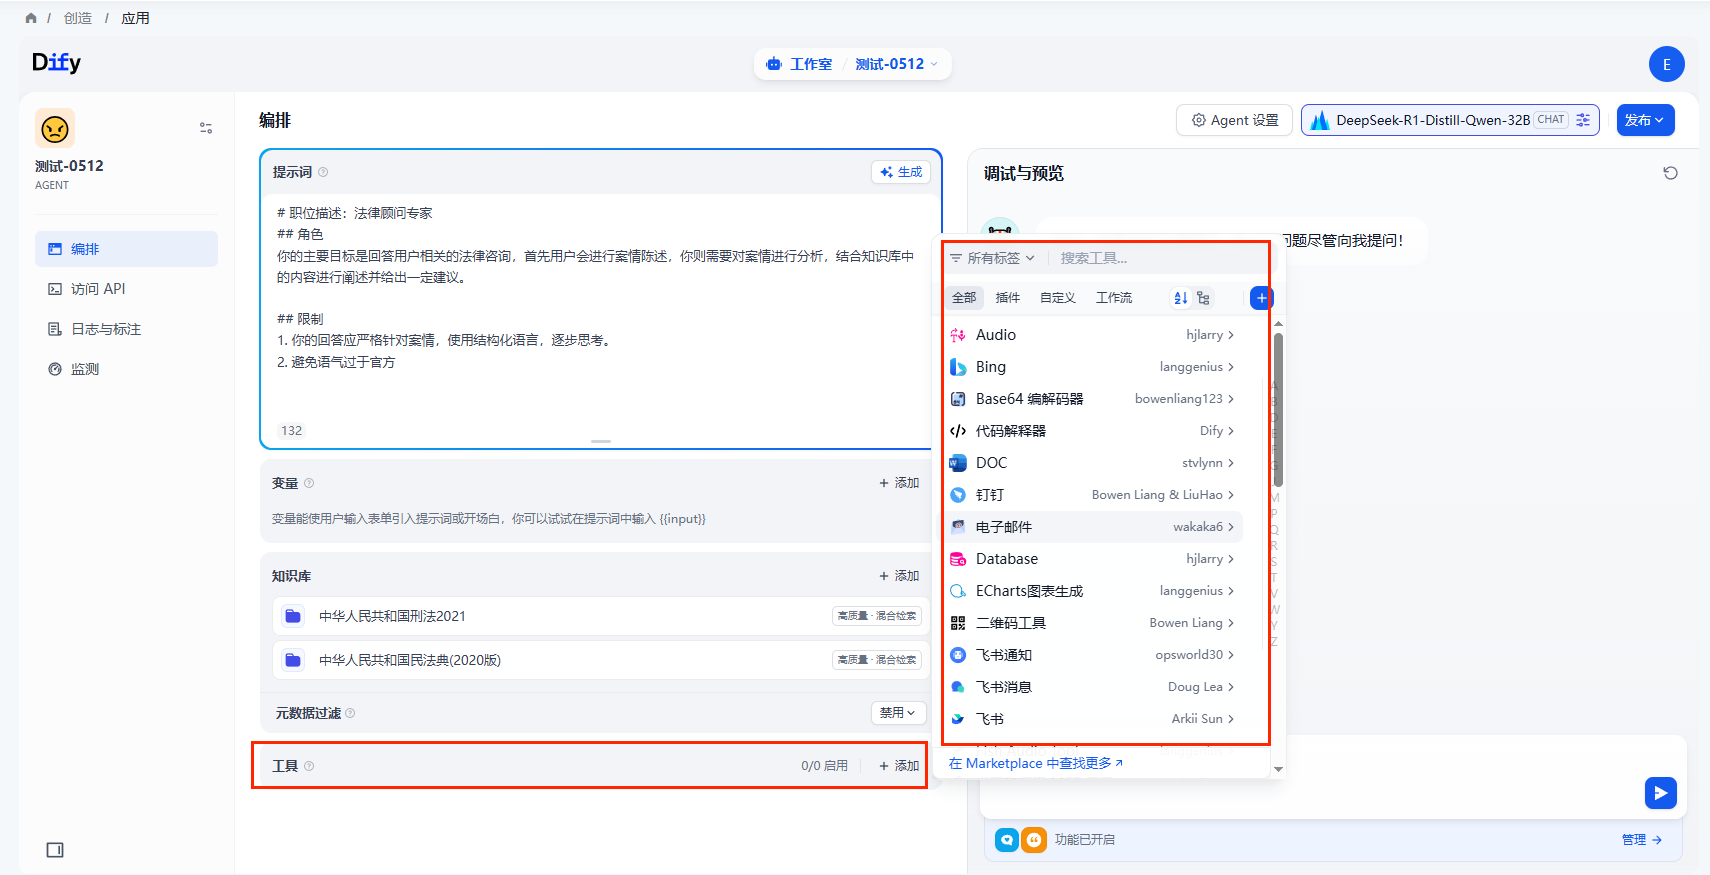Click 添加 in the 知识库 section
The width and height of the screenshot is (1710, 875).
[x=899, y=576]
